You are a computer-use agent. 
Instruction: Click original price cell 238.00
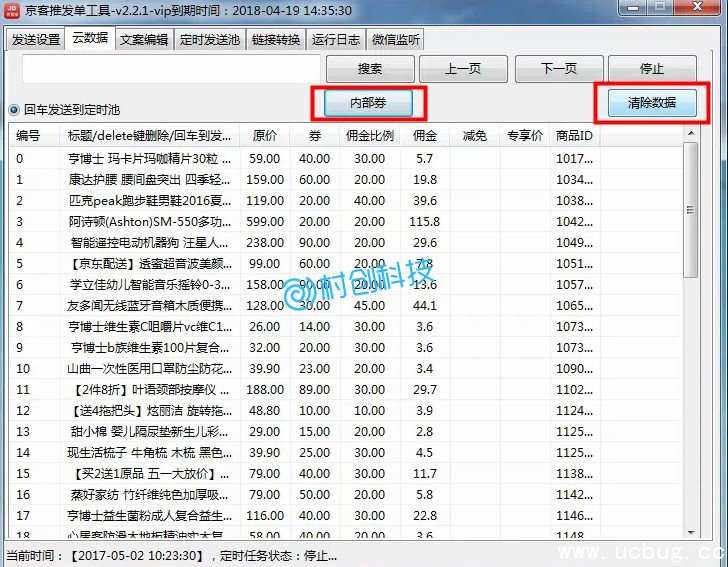click(x=265, y=242)
